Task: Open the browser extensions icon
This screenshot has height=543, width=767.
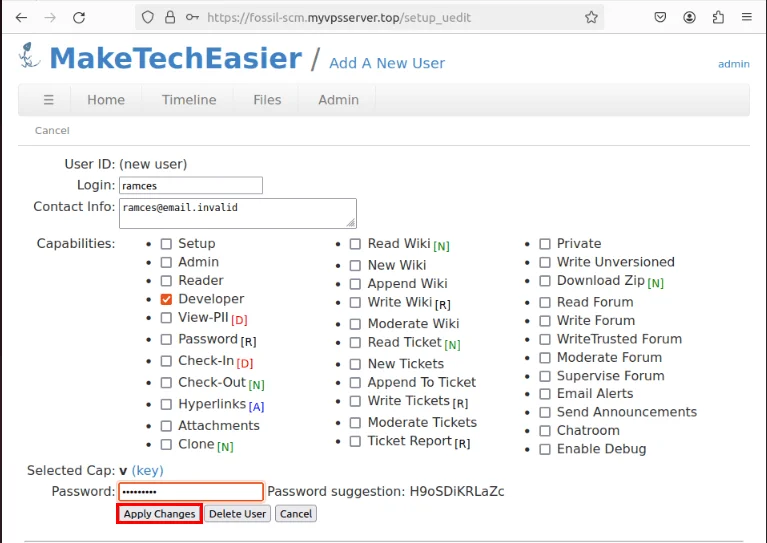Action: point(718,17)
